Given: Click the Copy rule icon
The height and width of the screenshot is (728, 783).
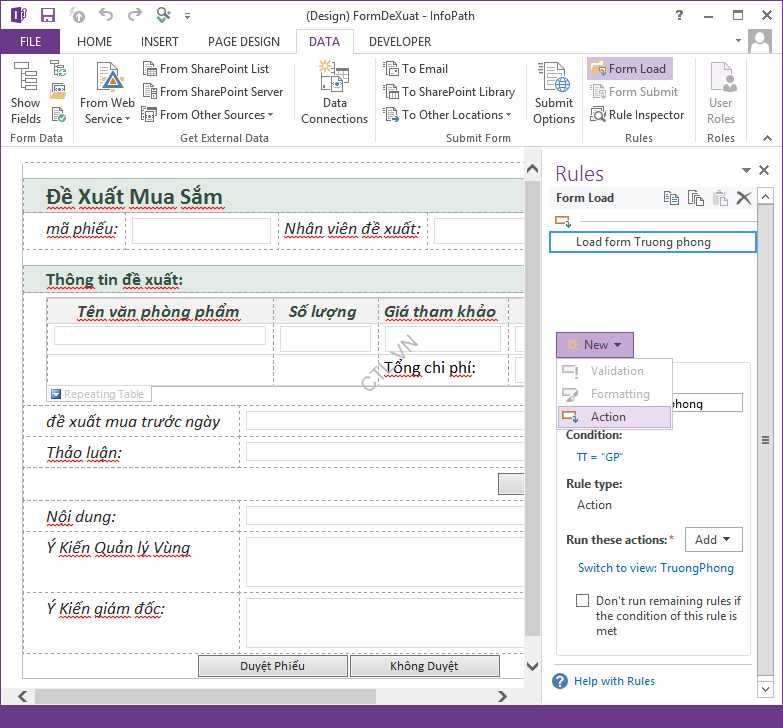Looking at the screenshot, I should tap(672, 198).
